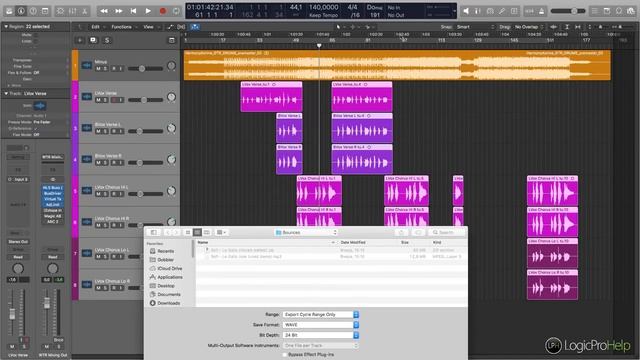Adjust the LVox Verse track volume slider
640x360 pixels.
145,100
